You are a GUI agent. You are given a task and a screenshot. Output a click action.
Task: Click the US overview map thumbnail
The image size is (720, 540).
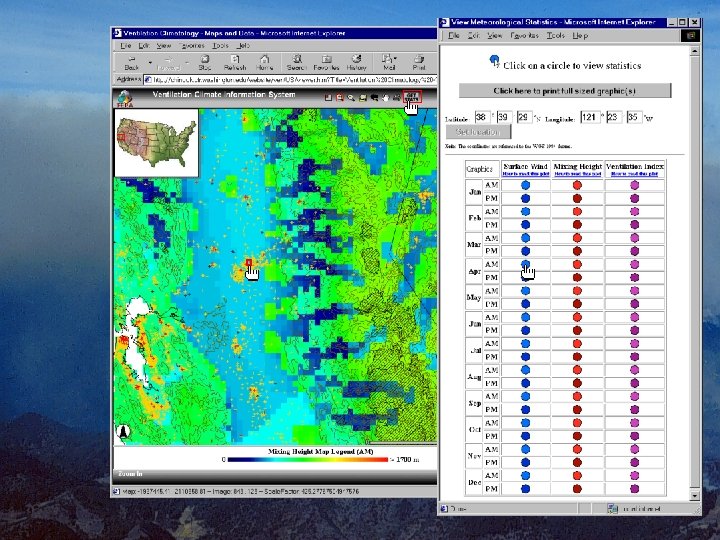157,143
